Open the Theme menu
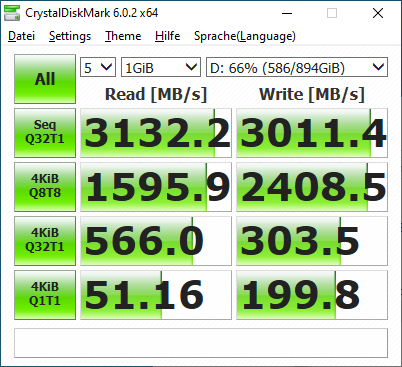402x367 pixels. pos(123,36)
